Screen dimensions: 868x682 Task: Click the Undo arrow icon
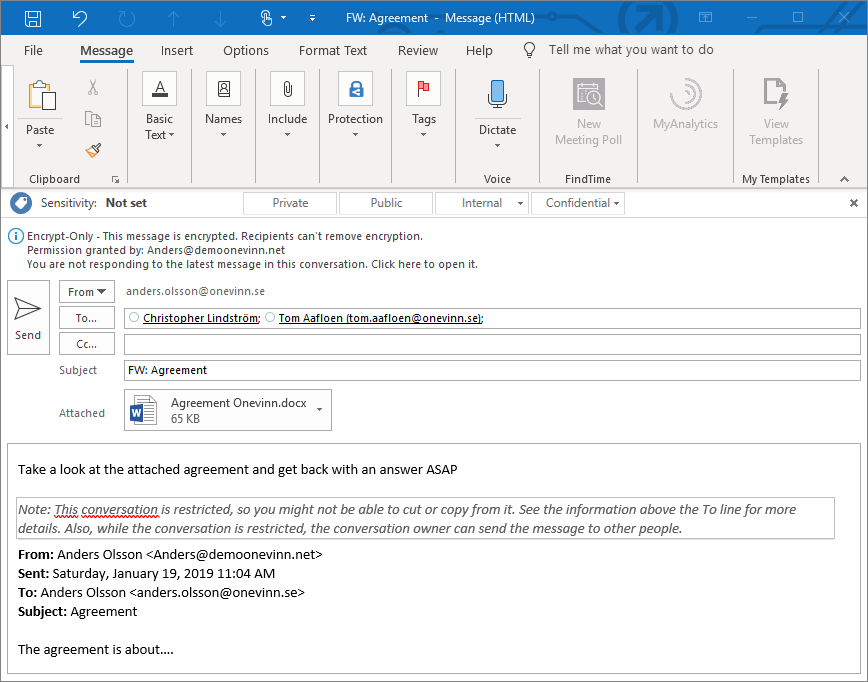(80, 18)
